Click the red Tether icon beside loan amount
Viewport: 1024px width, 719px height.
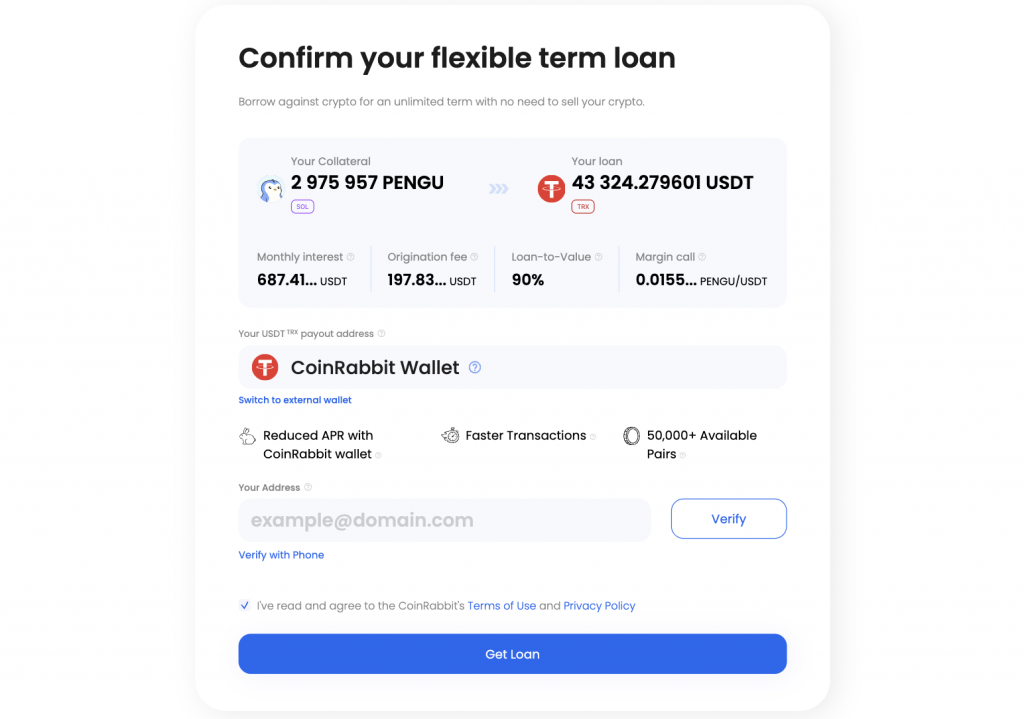(551, 189)
